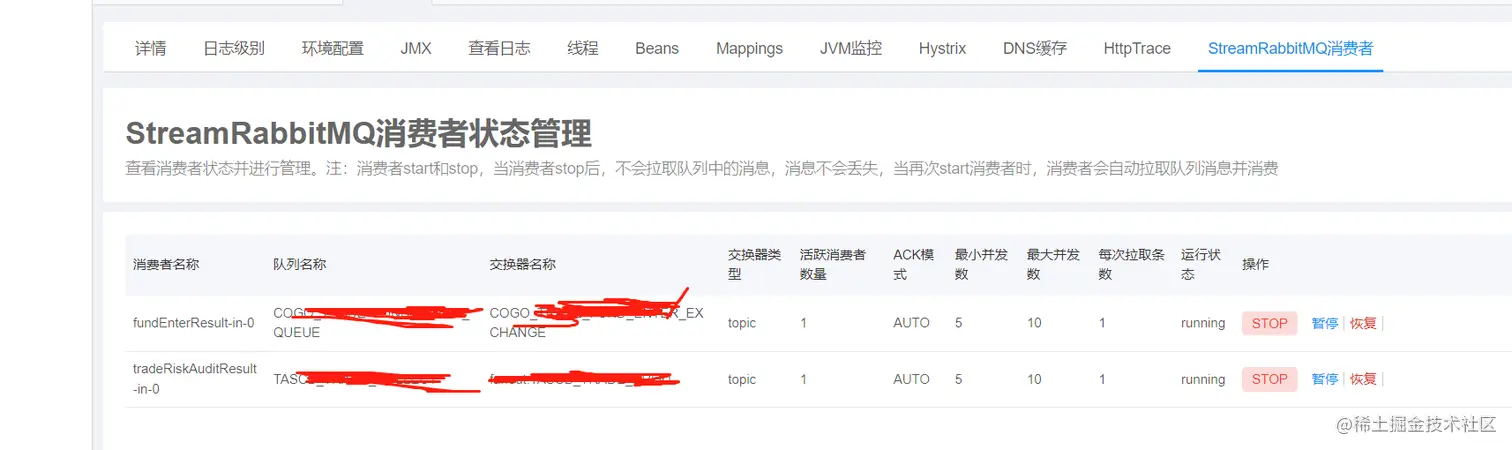The image size is (1512, 450).
Task: Click the 每次拉取条数 column header
Action: [1131, 264]
